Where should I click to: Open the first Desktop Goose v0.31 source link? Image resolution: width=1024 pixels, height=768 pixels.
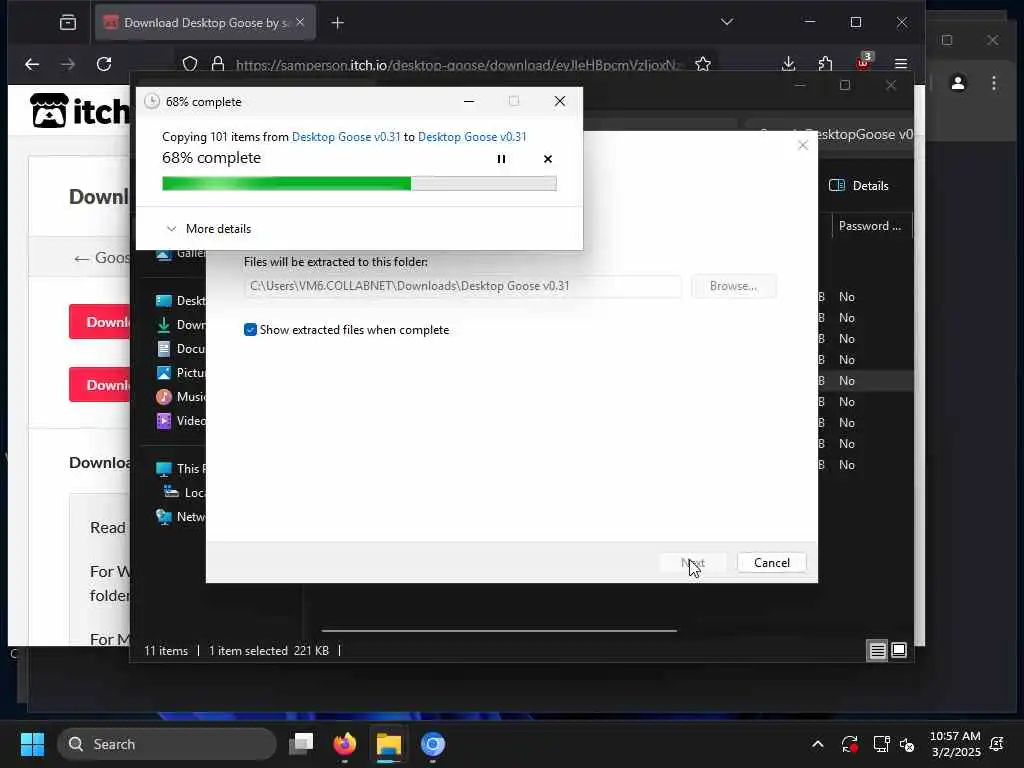[345, 136]
